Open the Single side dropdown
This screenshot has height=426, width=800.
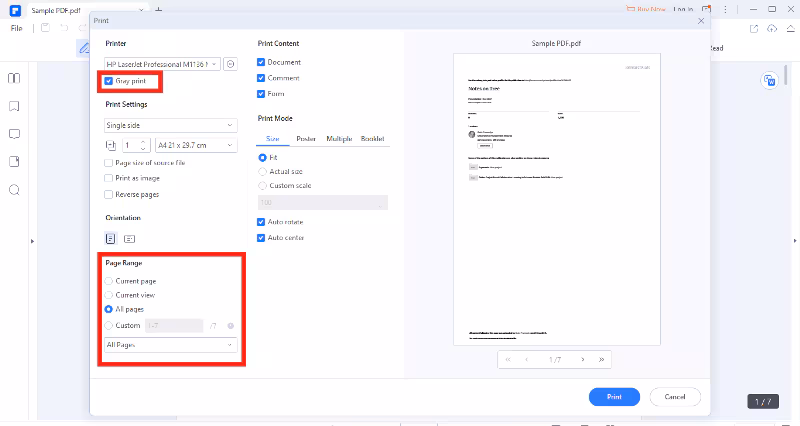171,125
